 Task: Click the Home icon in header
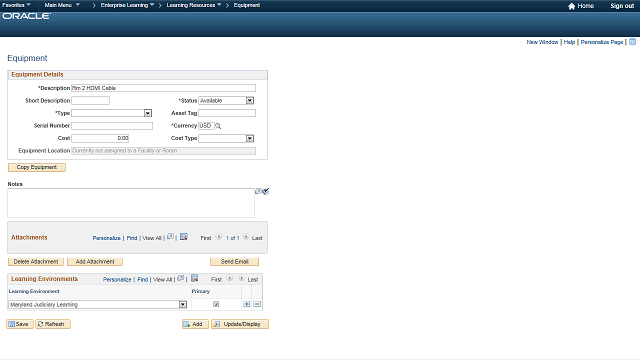pos(571,6)
